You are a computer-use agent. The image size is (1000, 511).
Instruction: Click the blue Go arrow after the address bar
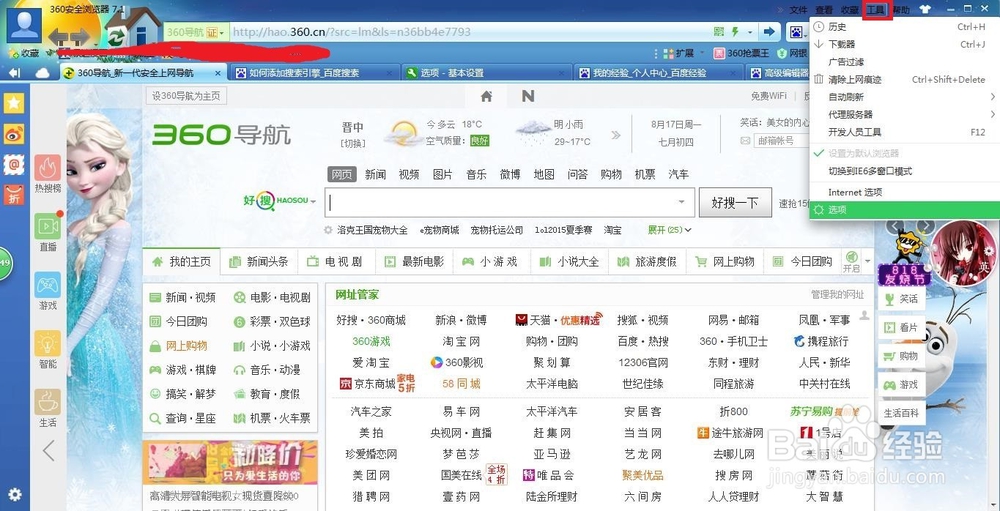coord(769,31)
